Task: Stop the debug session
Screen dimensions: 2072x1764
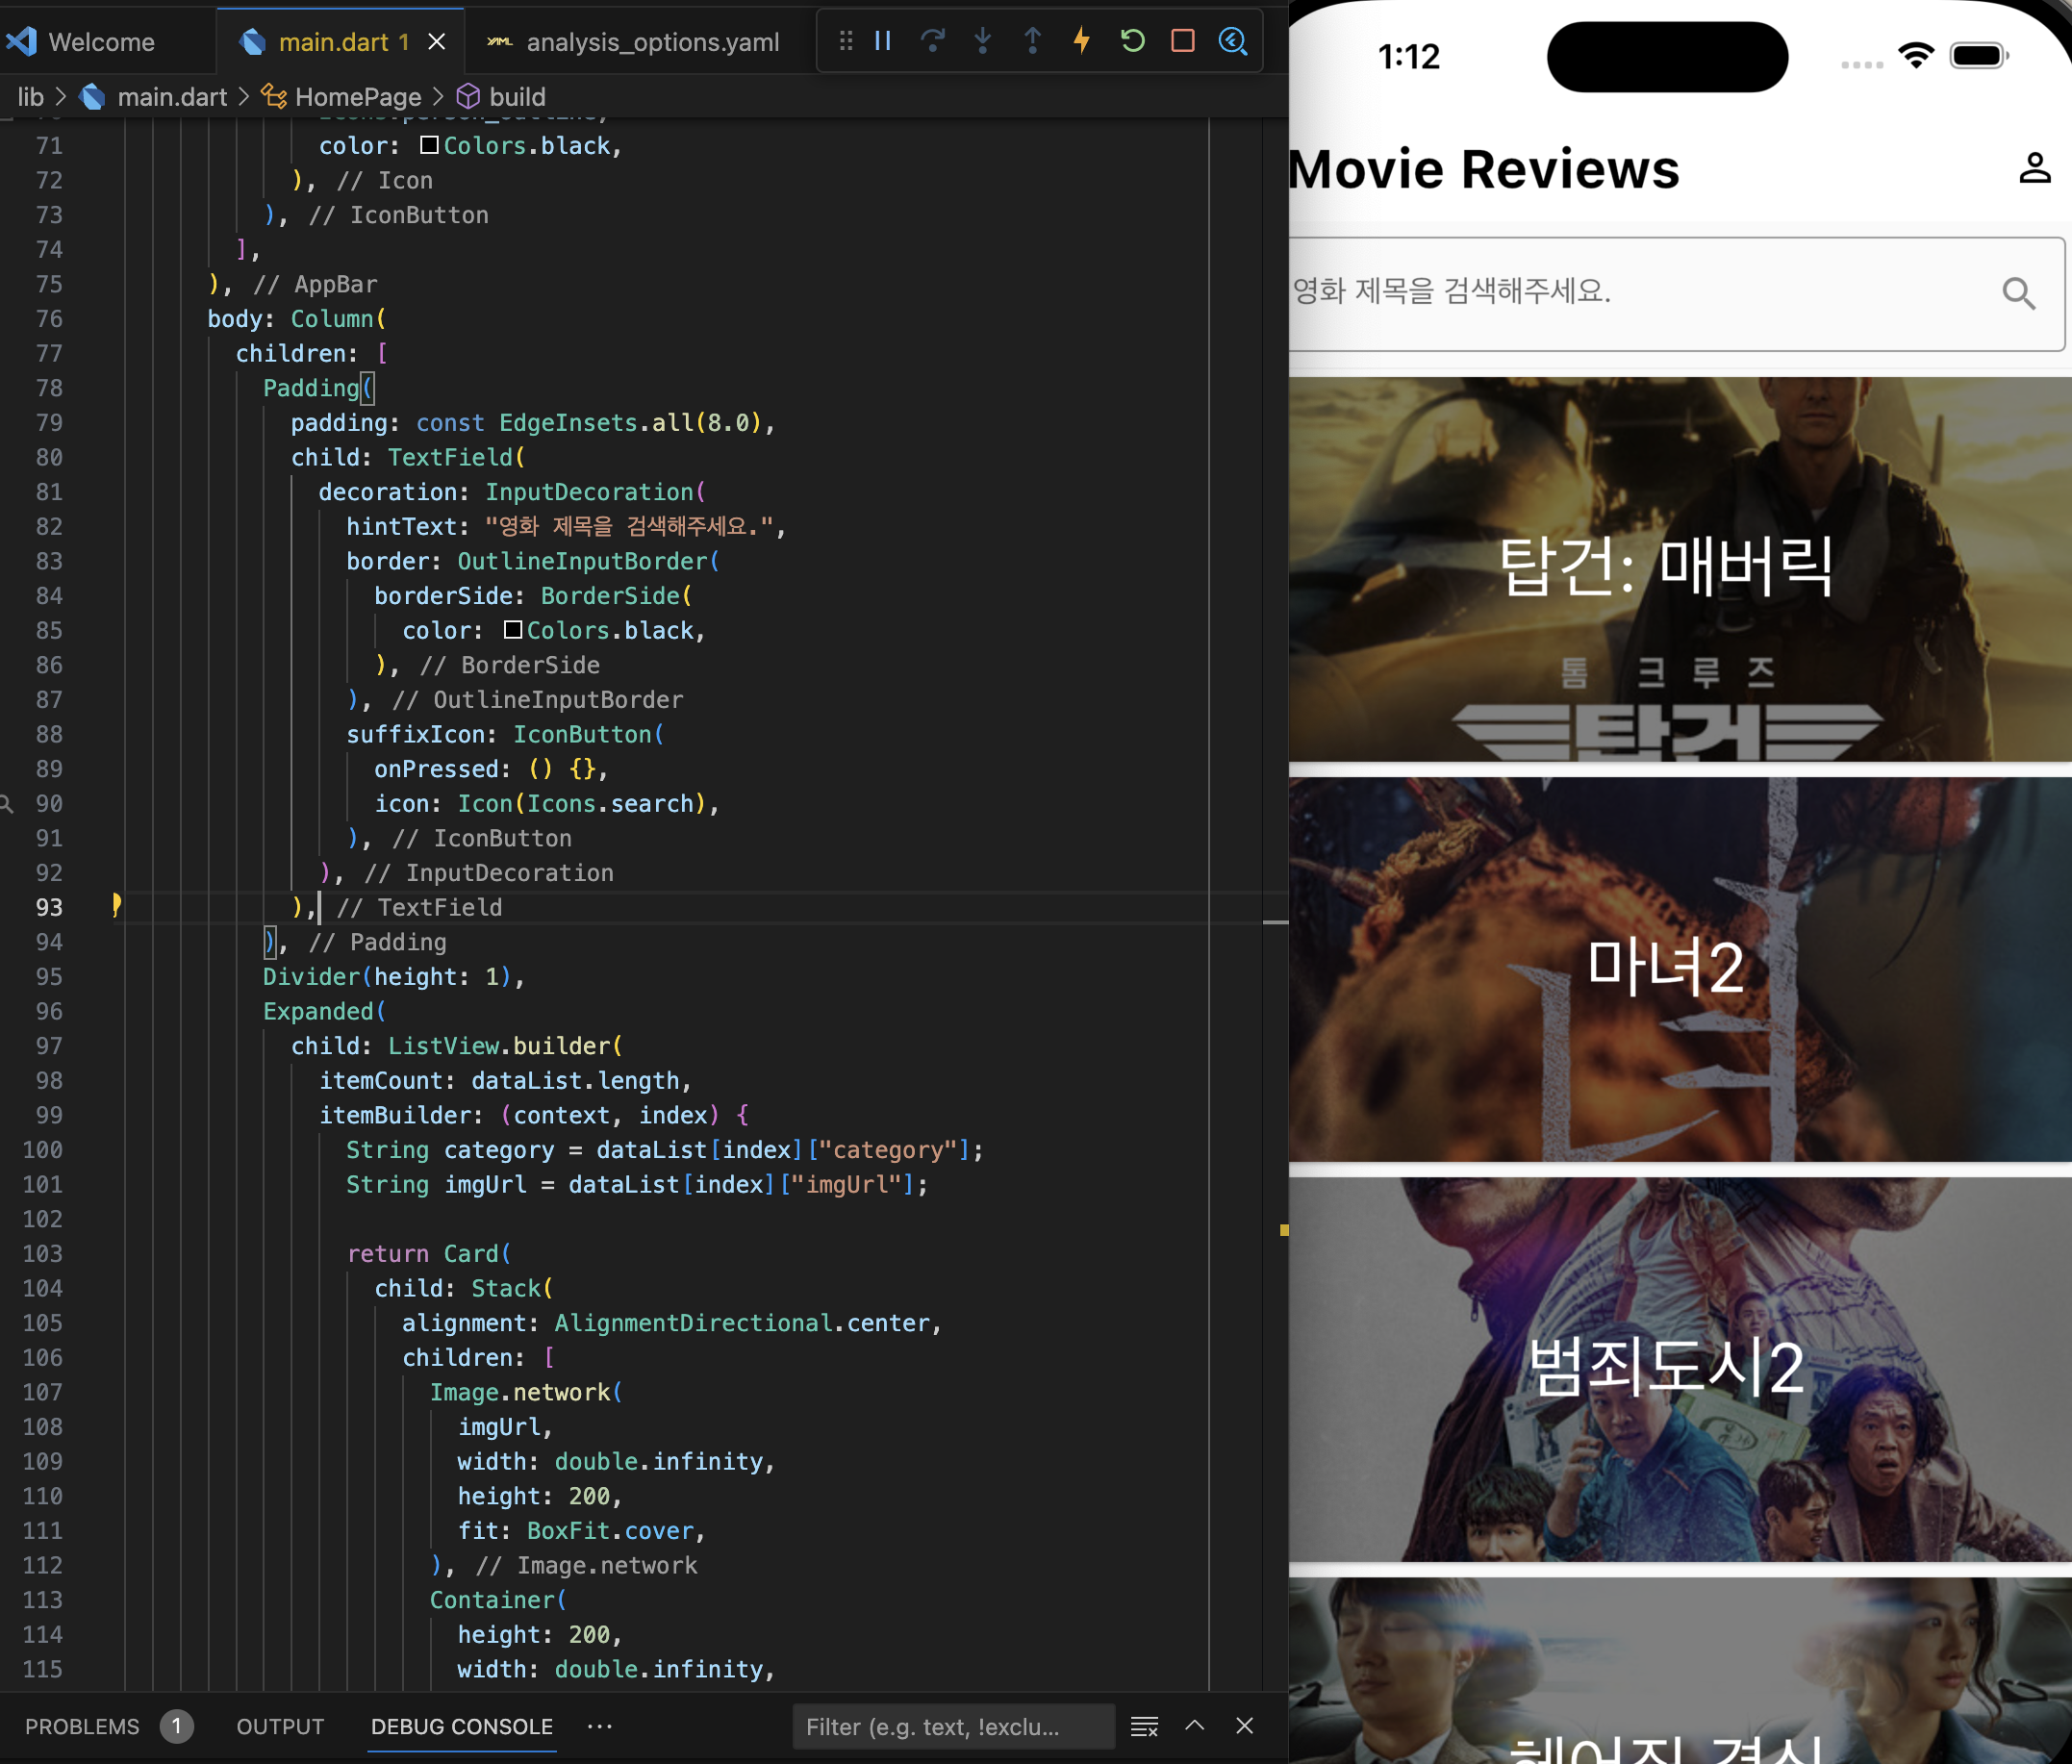Action: point(1183,41)
